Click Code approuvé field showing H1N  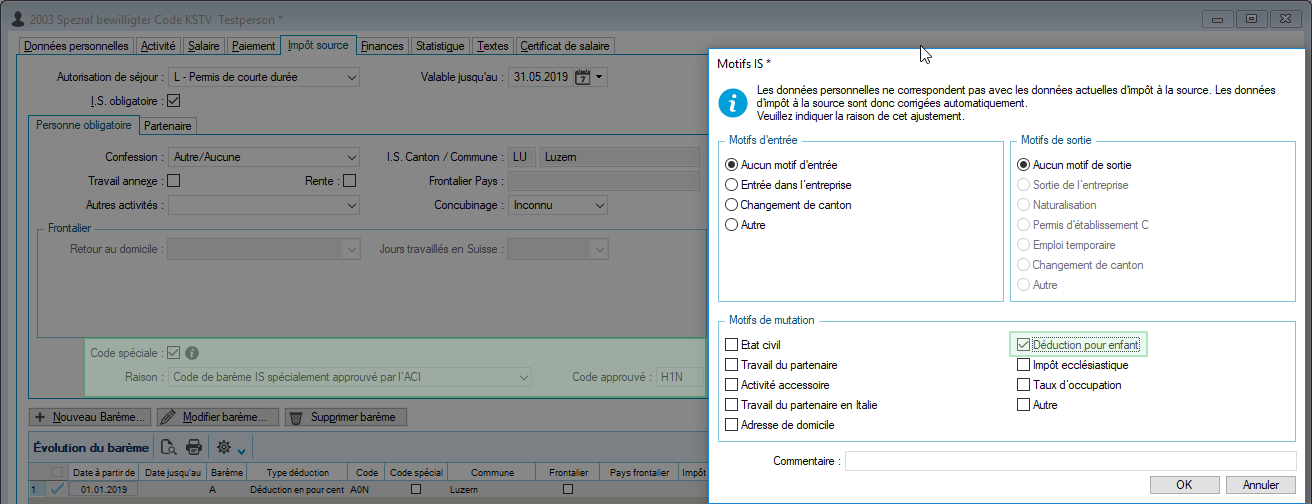coord(678,377)
